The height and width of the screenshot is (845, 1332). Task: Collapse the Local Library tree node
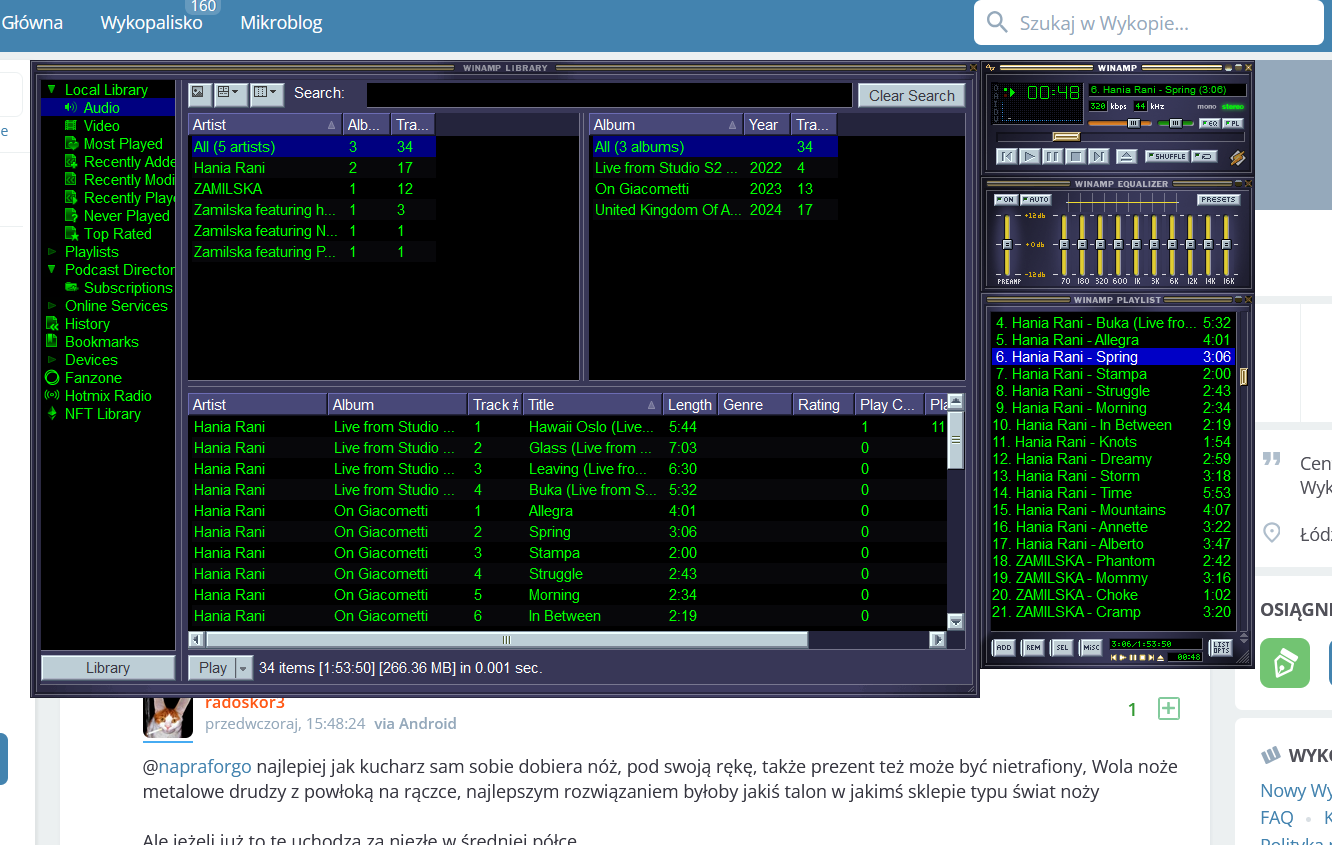tap(52, 90)
